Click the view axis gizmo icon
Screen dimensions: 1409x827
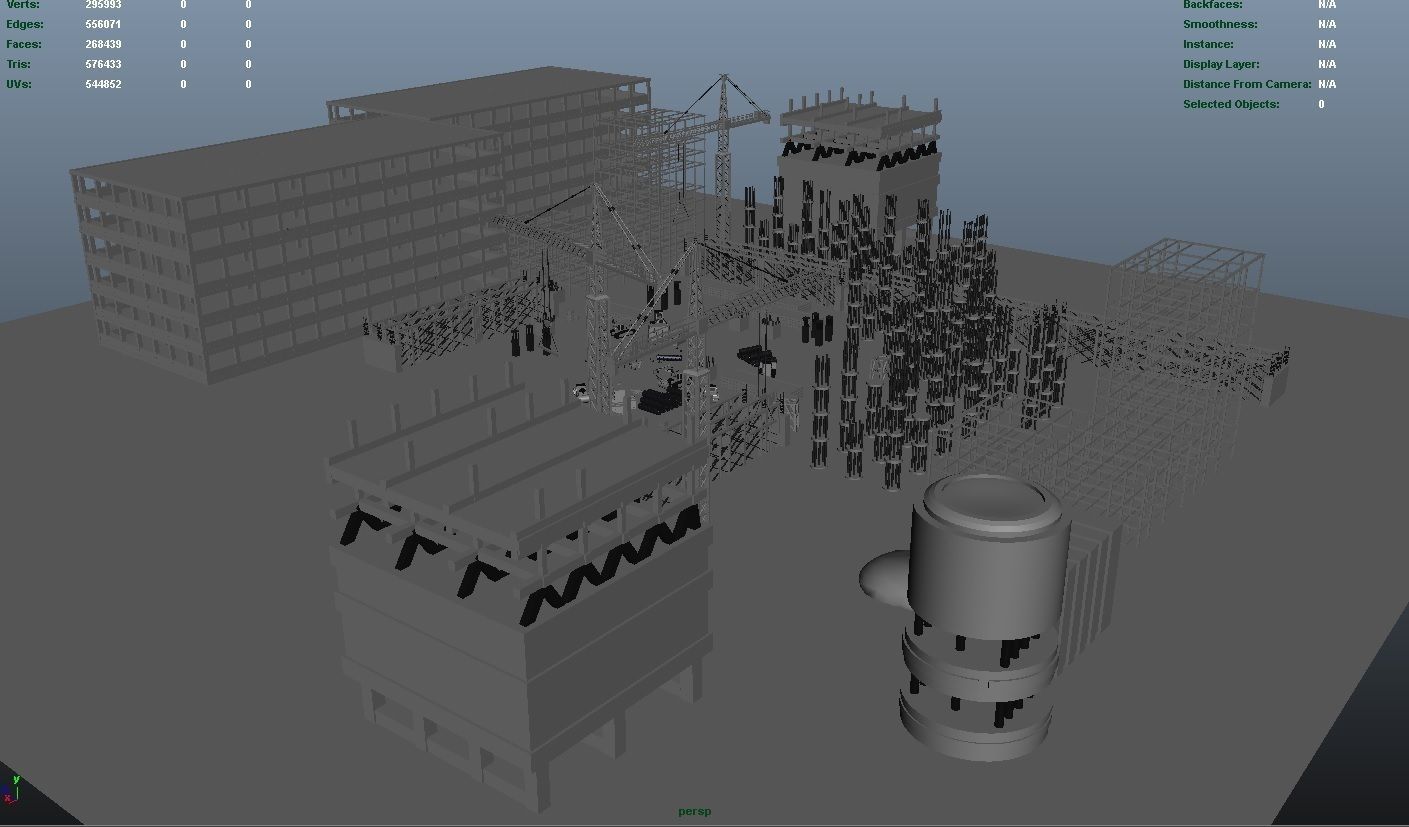tap(11, 788)
